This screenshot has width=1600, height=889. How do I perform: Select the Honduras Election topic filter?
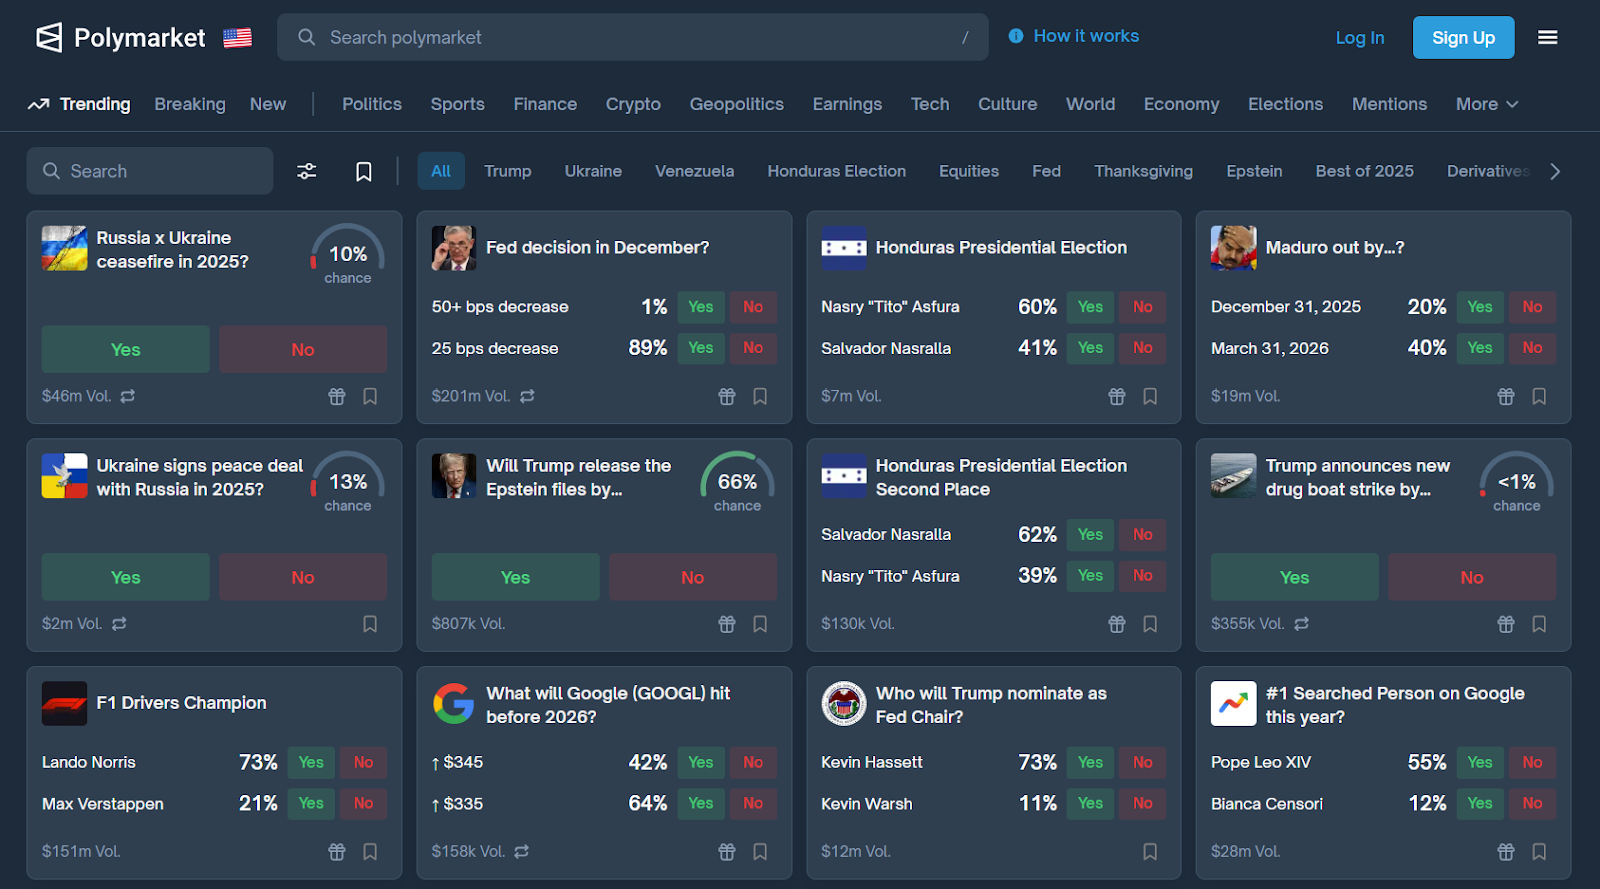coord(837,171)
